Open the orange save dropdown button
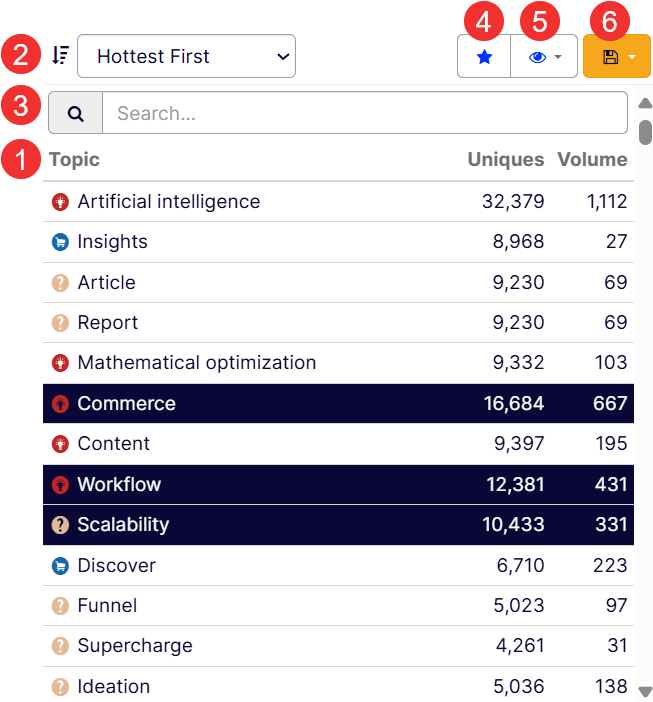This screenshot has height=702, width=653. pyautogui.click(x=617, y=57)
